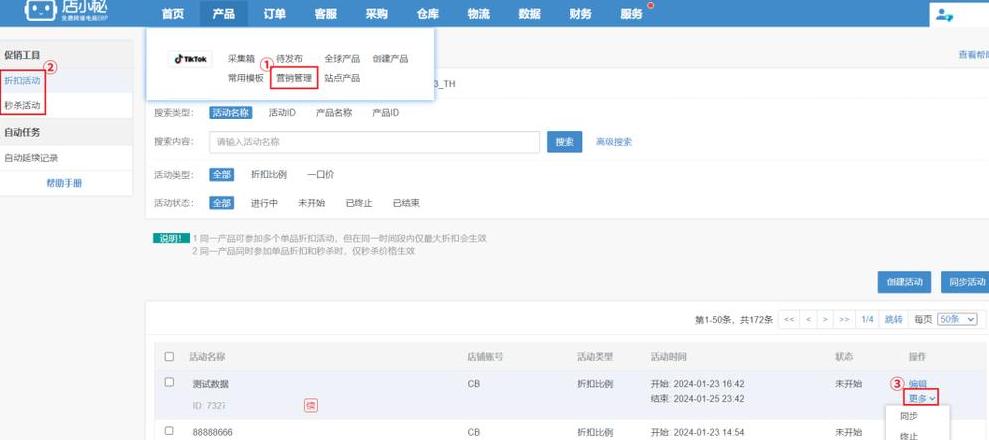
Task: Select 同步 from the 更多 dropdown
Action: tap(909, 416)
